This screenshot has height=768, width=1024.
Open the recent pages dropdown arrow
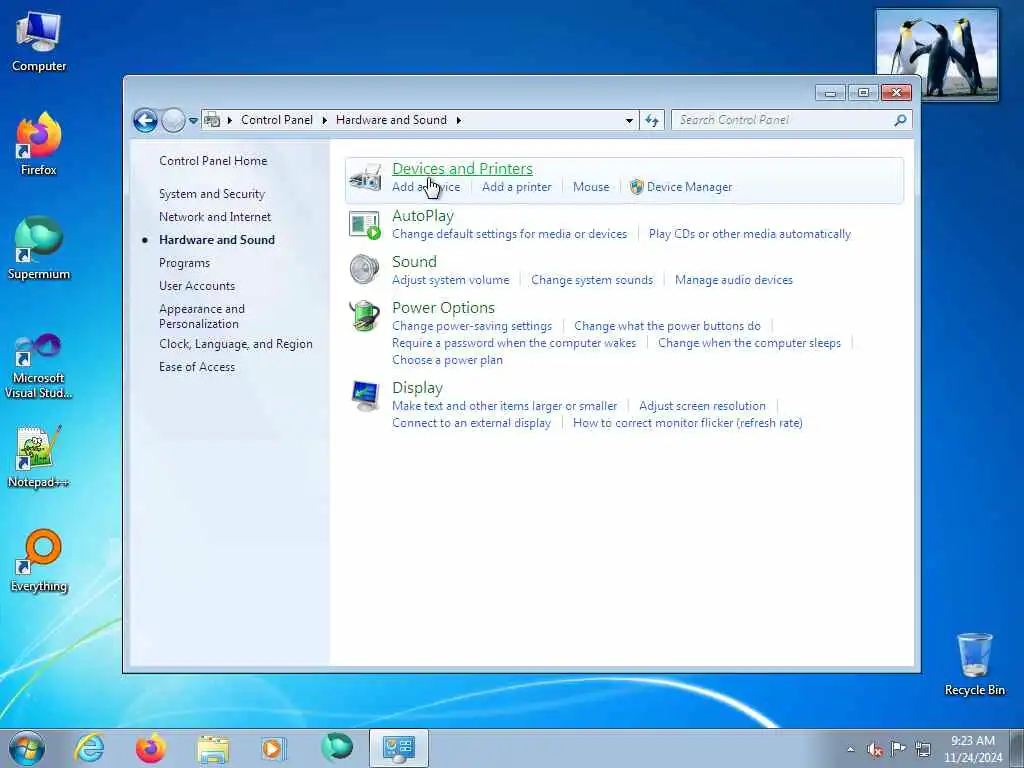click(193, 120)
